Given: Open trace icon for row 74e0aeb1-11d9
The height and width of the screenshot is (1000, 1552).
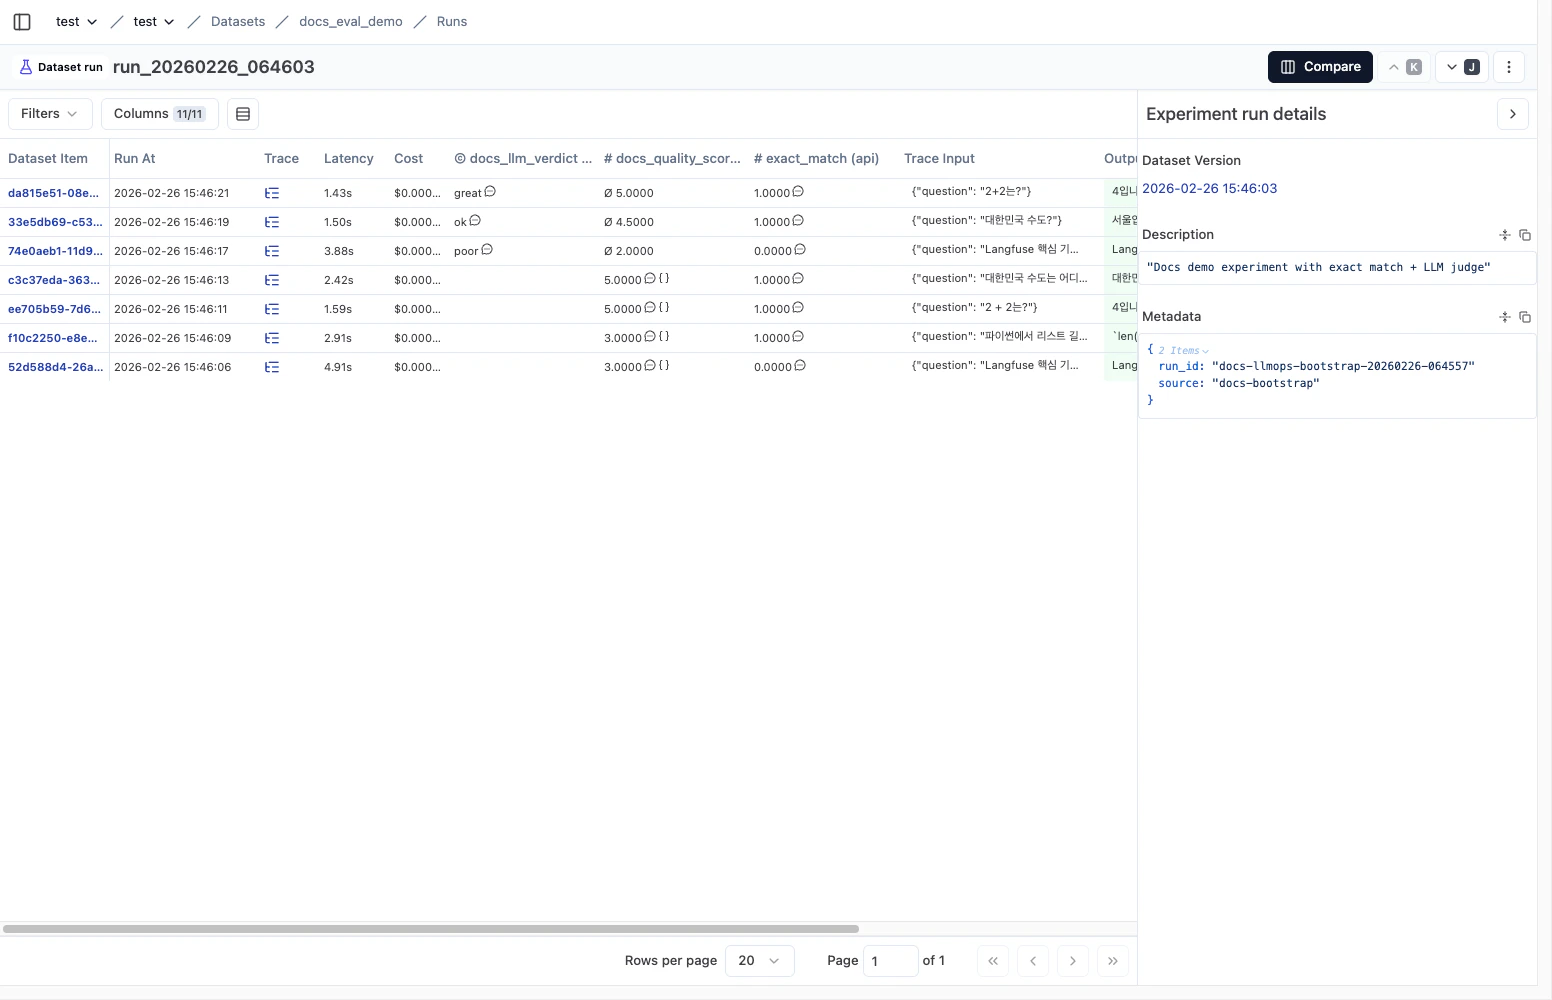Looking at the screenshot, I should (272, 251).
